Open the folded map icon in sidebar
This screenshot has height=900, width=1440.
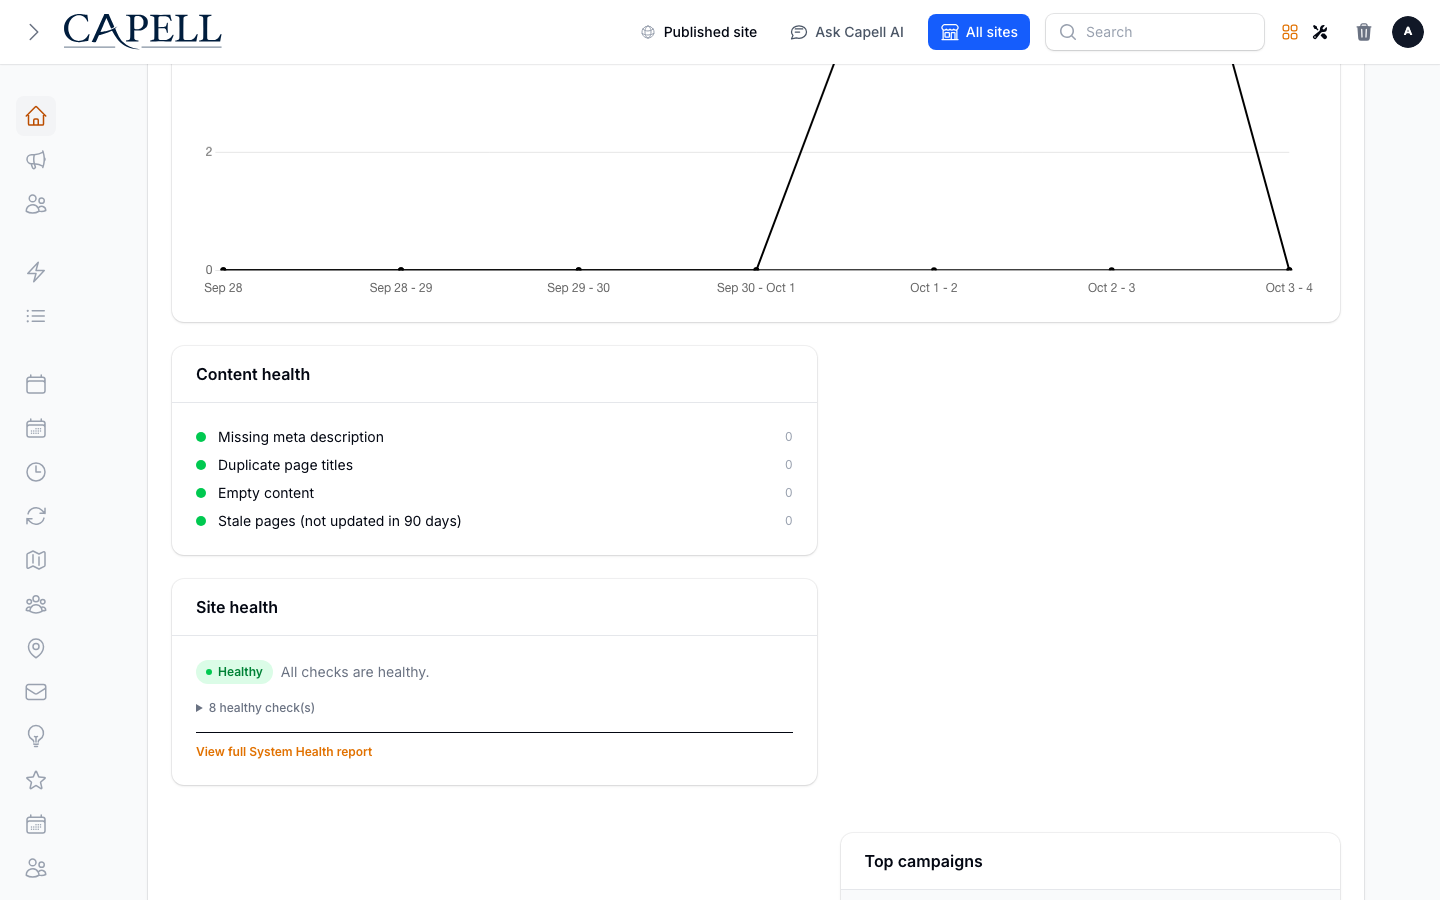tap(36, 560)
